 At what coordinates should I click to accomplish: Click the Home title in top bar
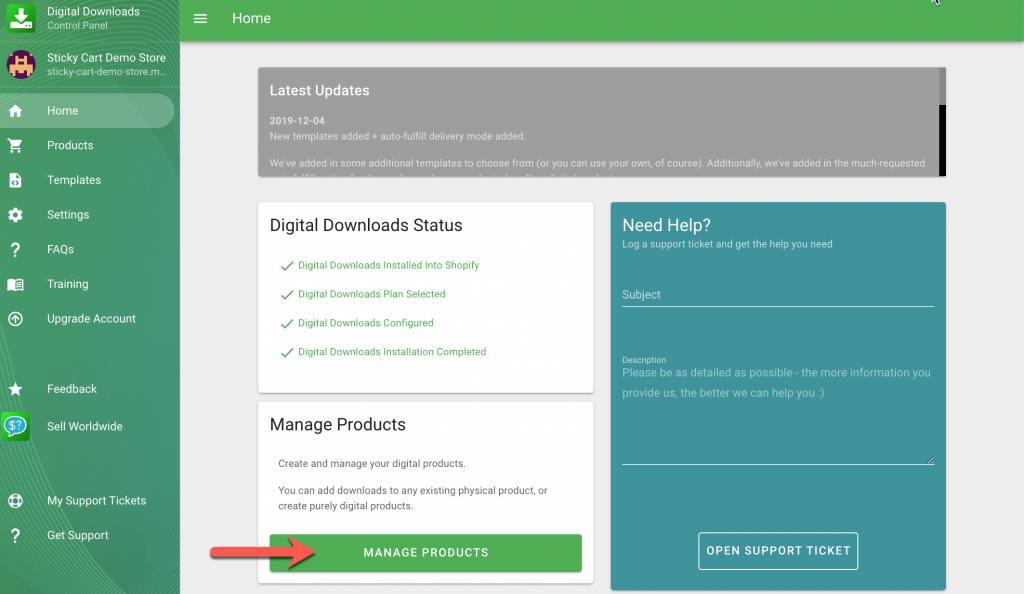(251, 18)
